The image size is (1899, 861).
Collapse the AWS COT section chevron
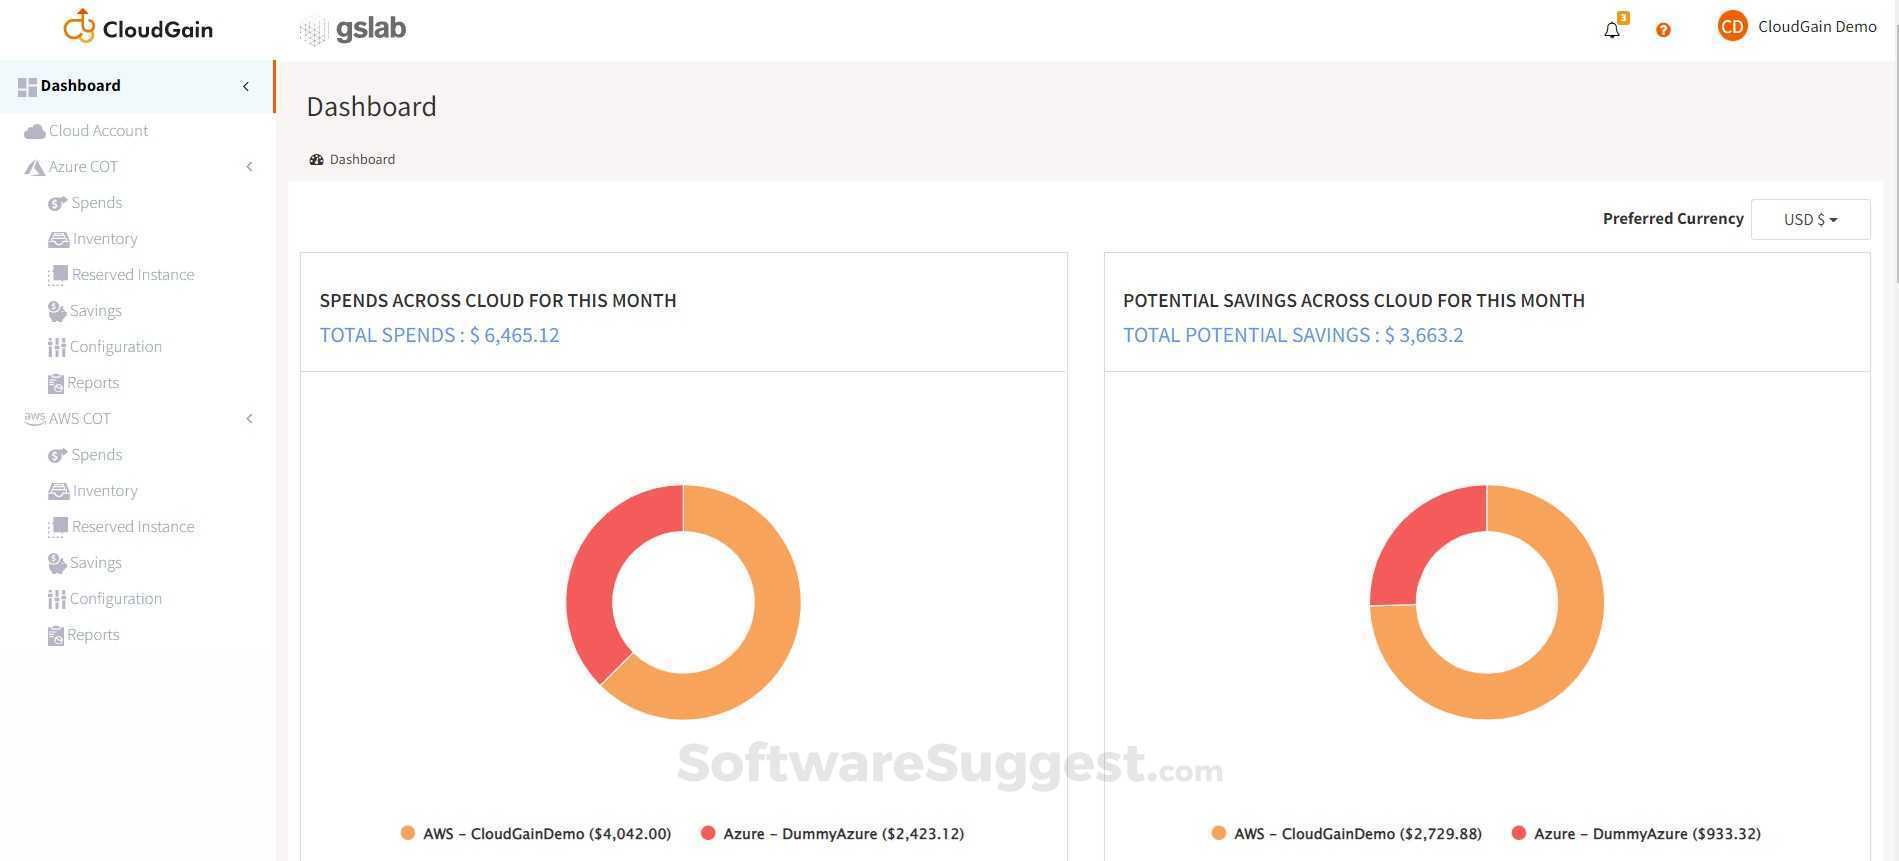[x=249, y=419]
